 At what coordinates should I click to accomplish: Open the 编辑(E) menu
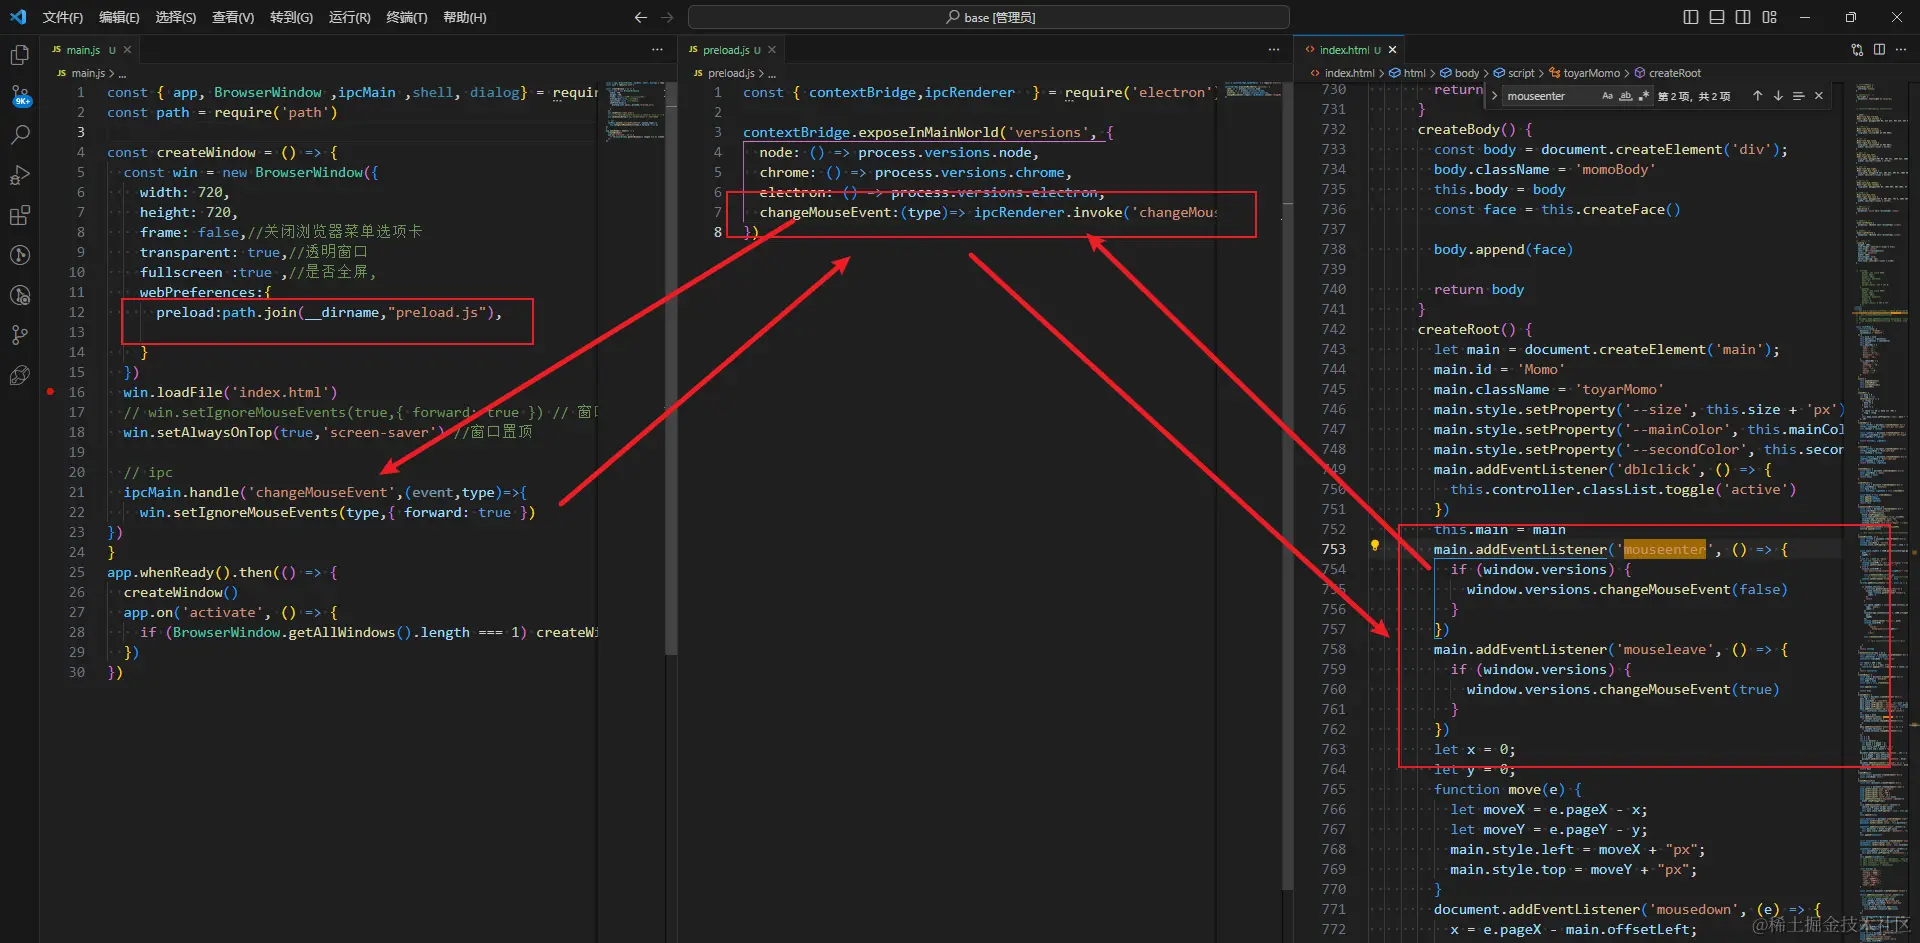(119, 17)
